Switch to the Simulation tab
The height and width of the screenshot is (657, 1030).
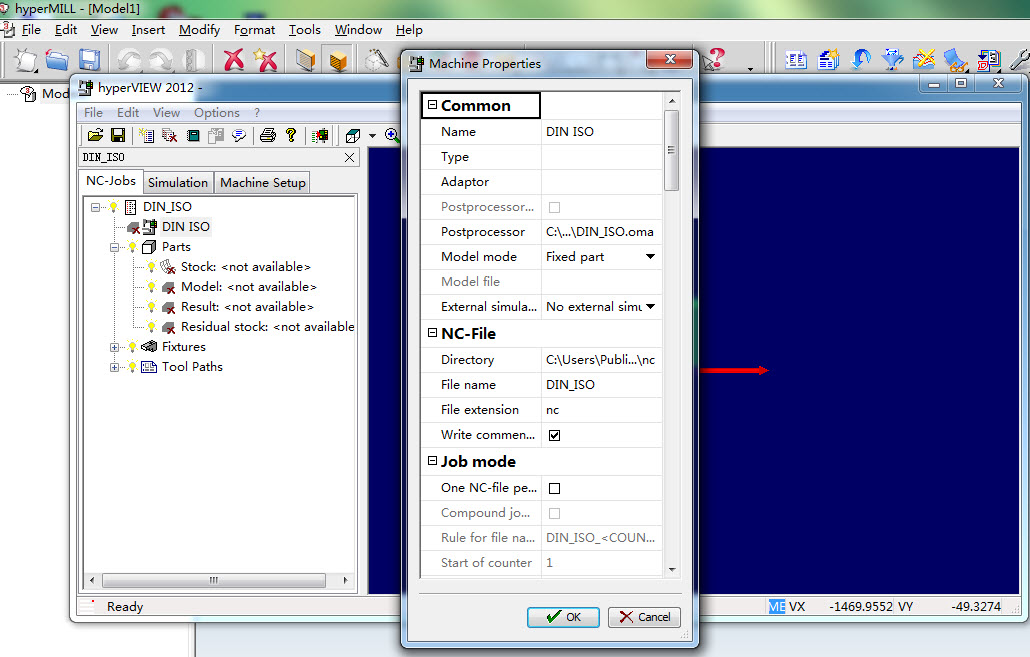click(177, 183)
